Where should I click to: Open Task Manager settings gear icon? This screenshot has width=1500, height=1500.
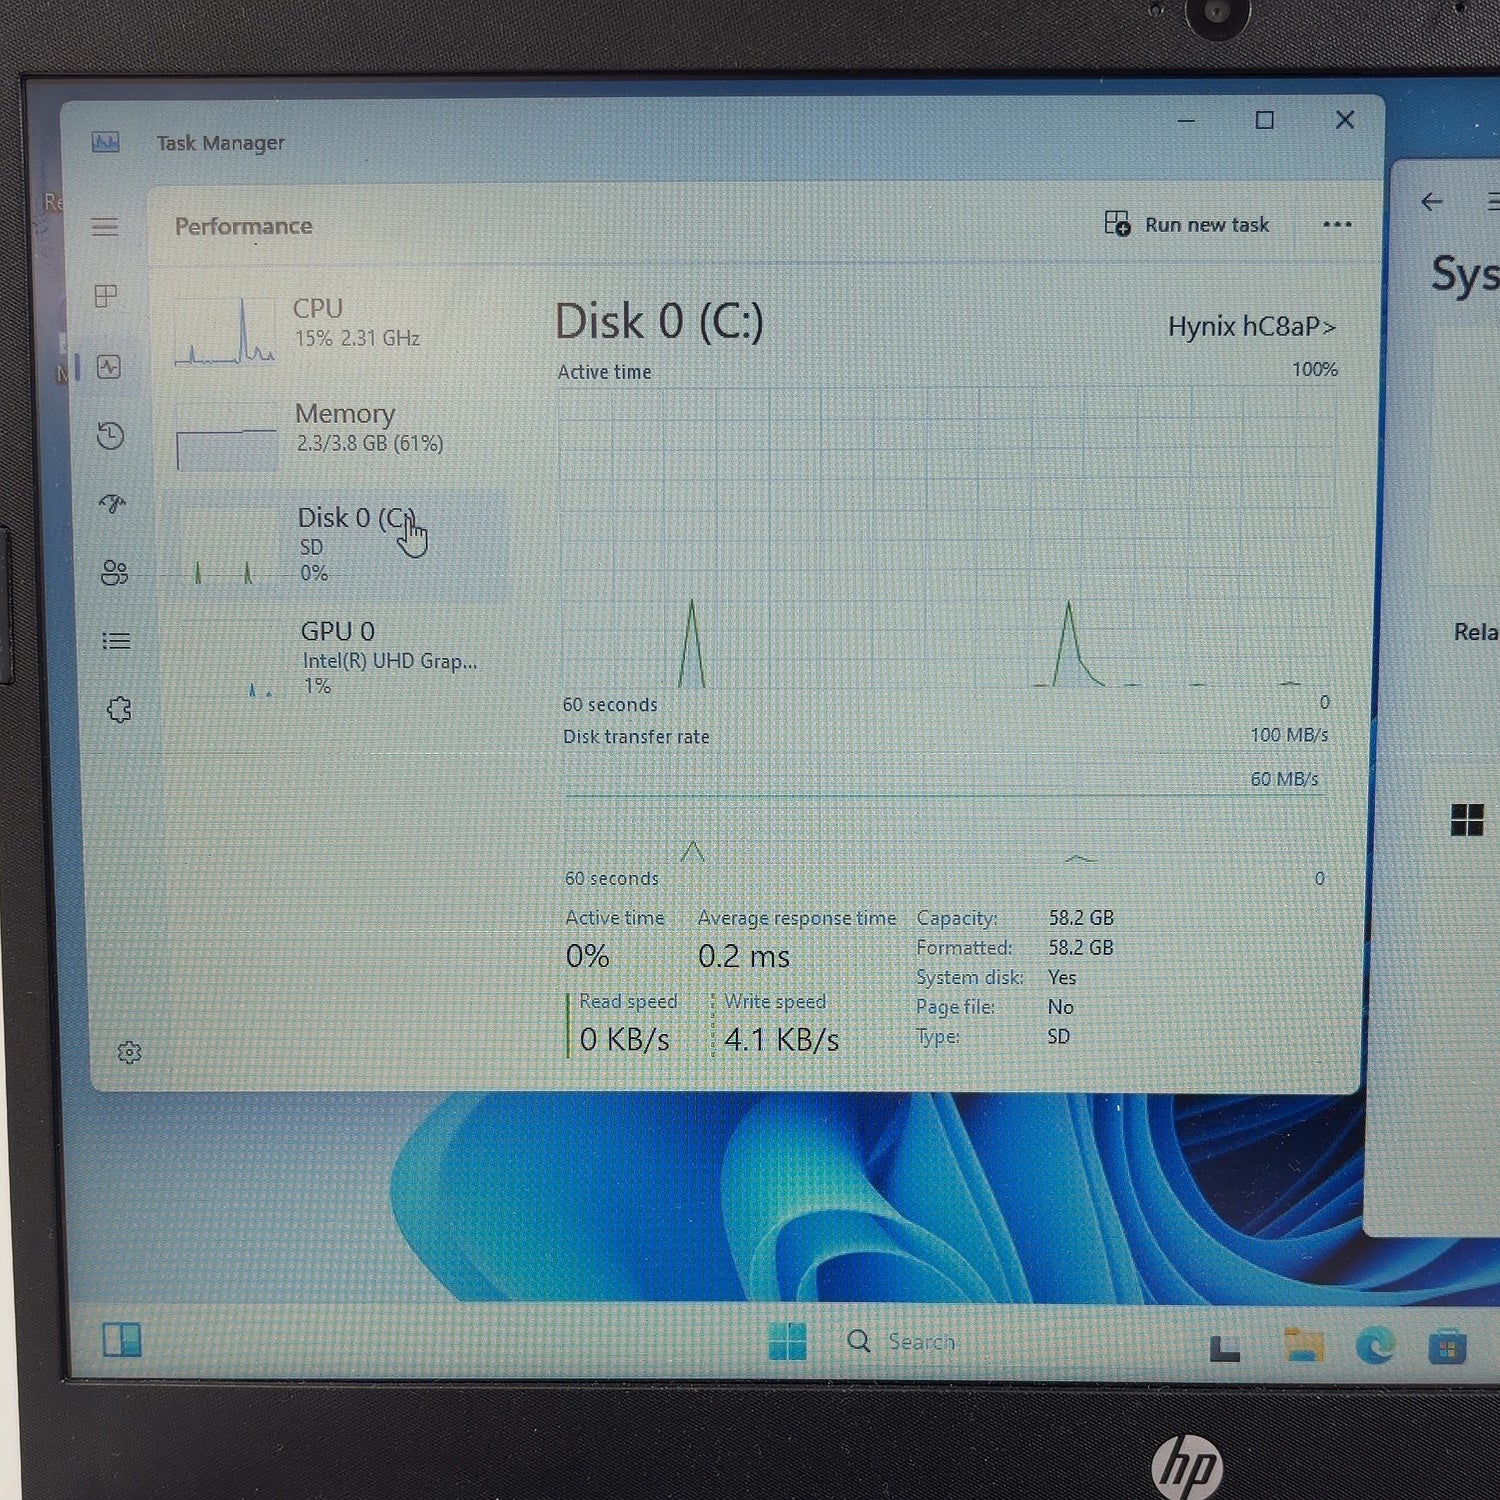tap(129, 1052)
